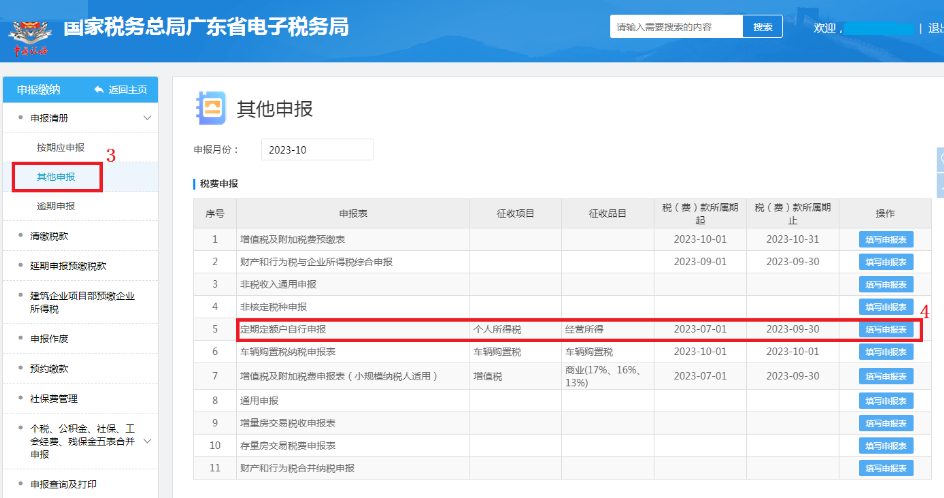Click the 申报表 column header
Screen dimensions: 944x498
353,214
